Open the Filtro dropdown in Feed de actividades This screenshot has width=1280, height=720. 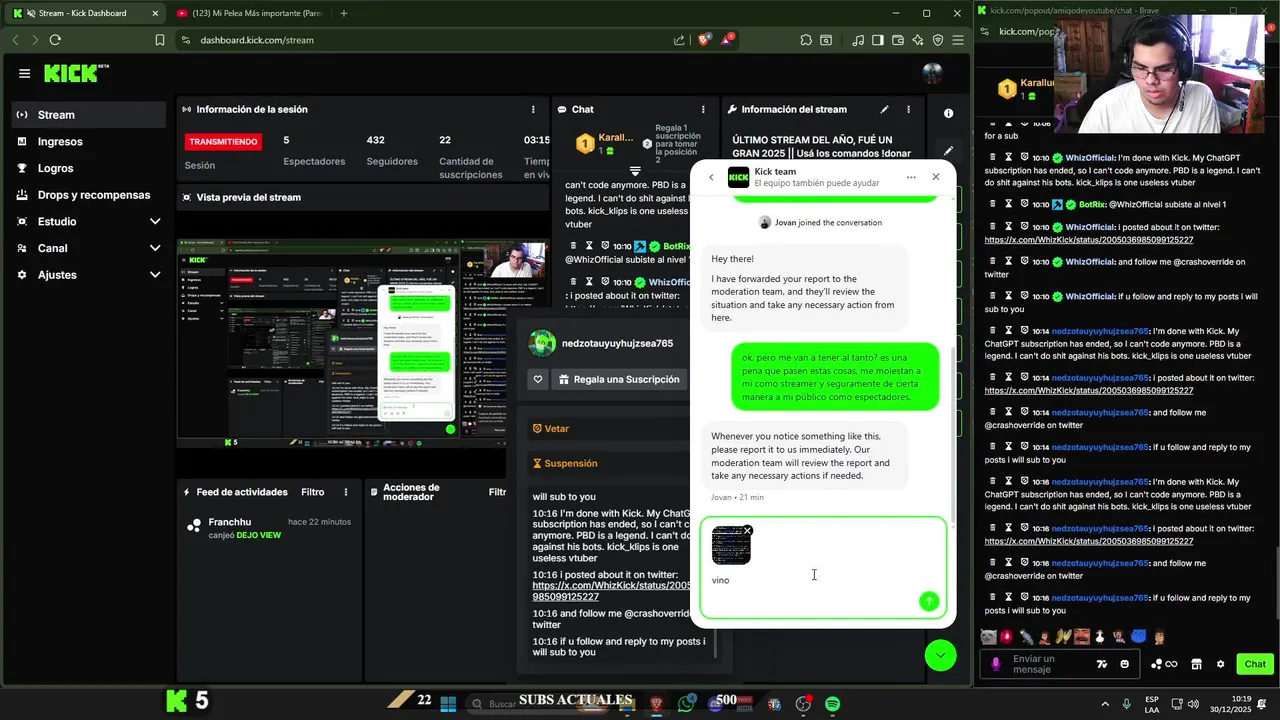coord(313,492)
